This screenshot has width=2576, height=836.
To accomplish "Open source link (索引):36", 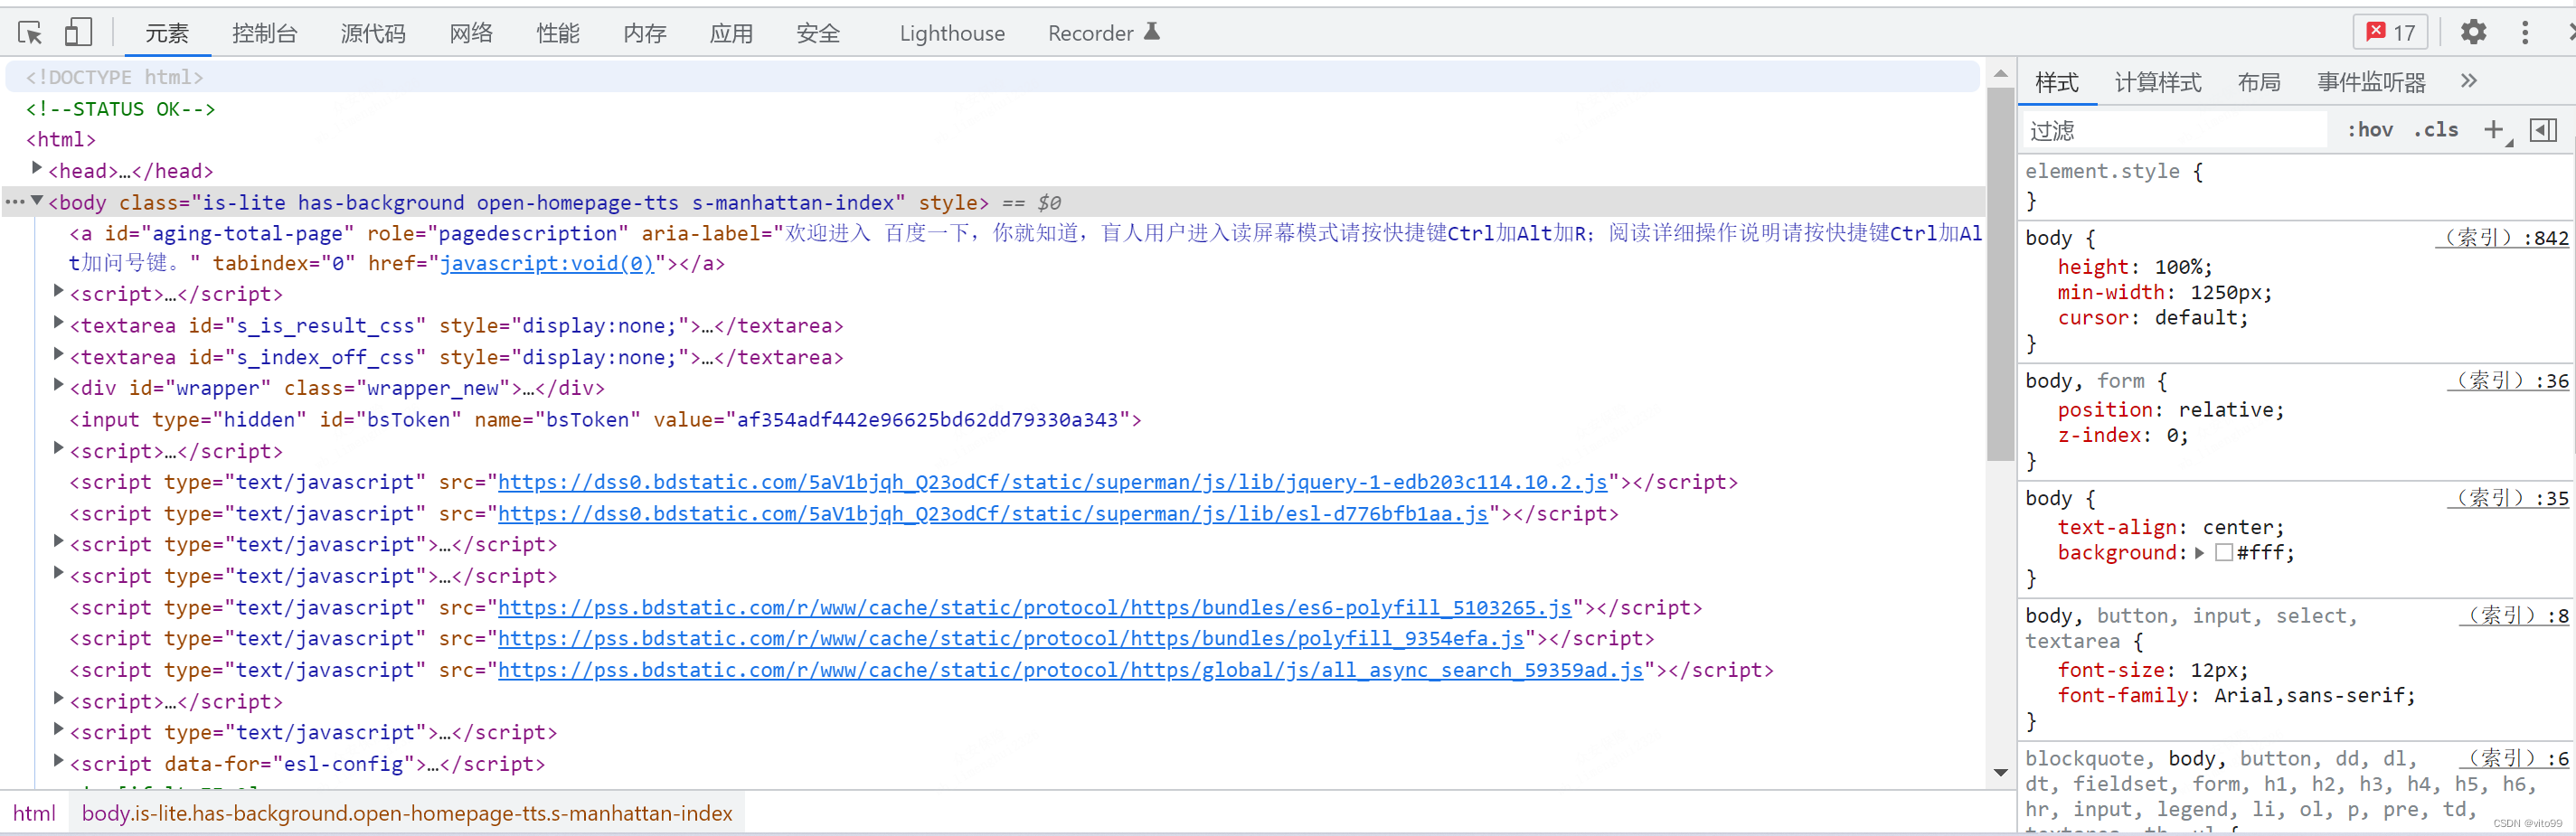I will (2508, 381).
